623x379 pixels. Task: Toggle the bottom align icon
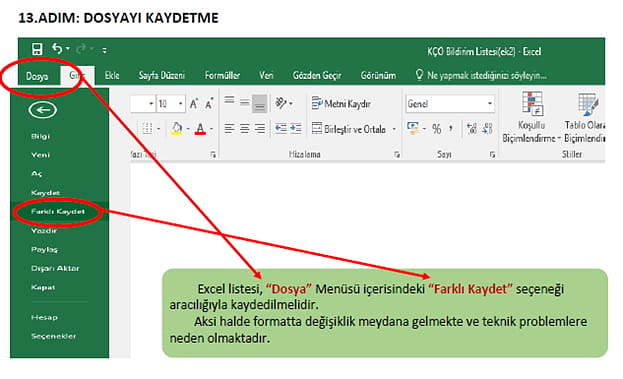pos(259,104)
